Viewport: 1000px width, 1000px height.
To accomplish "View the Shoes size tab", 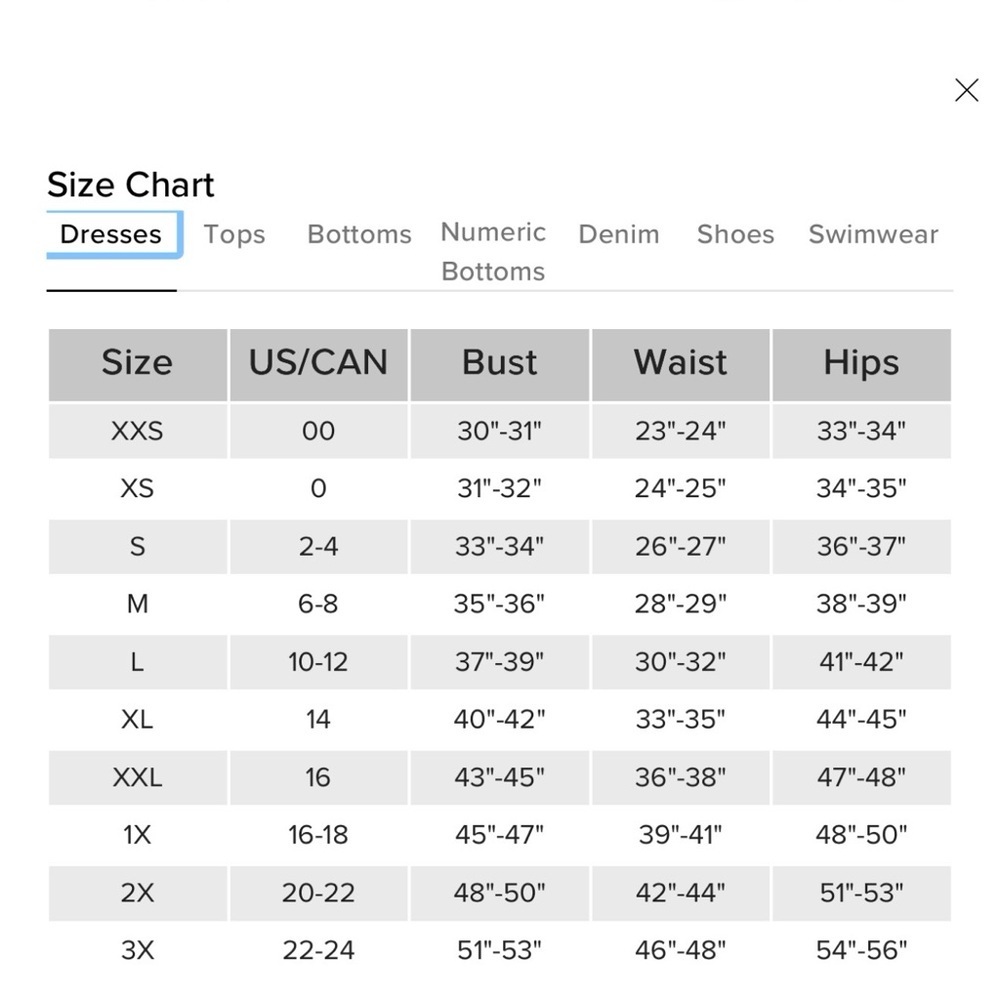I will pos(735,234).
